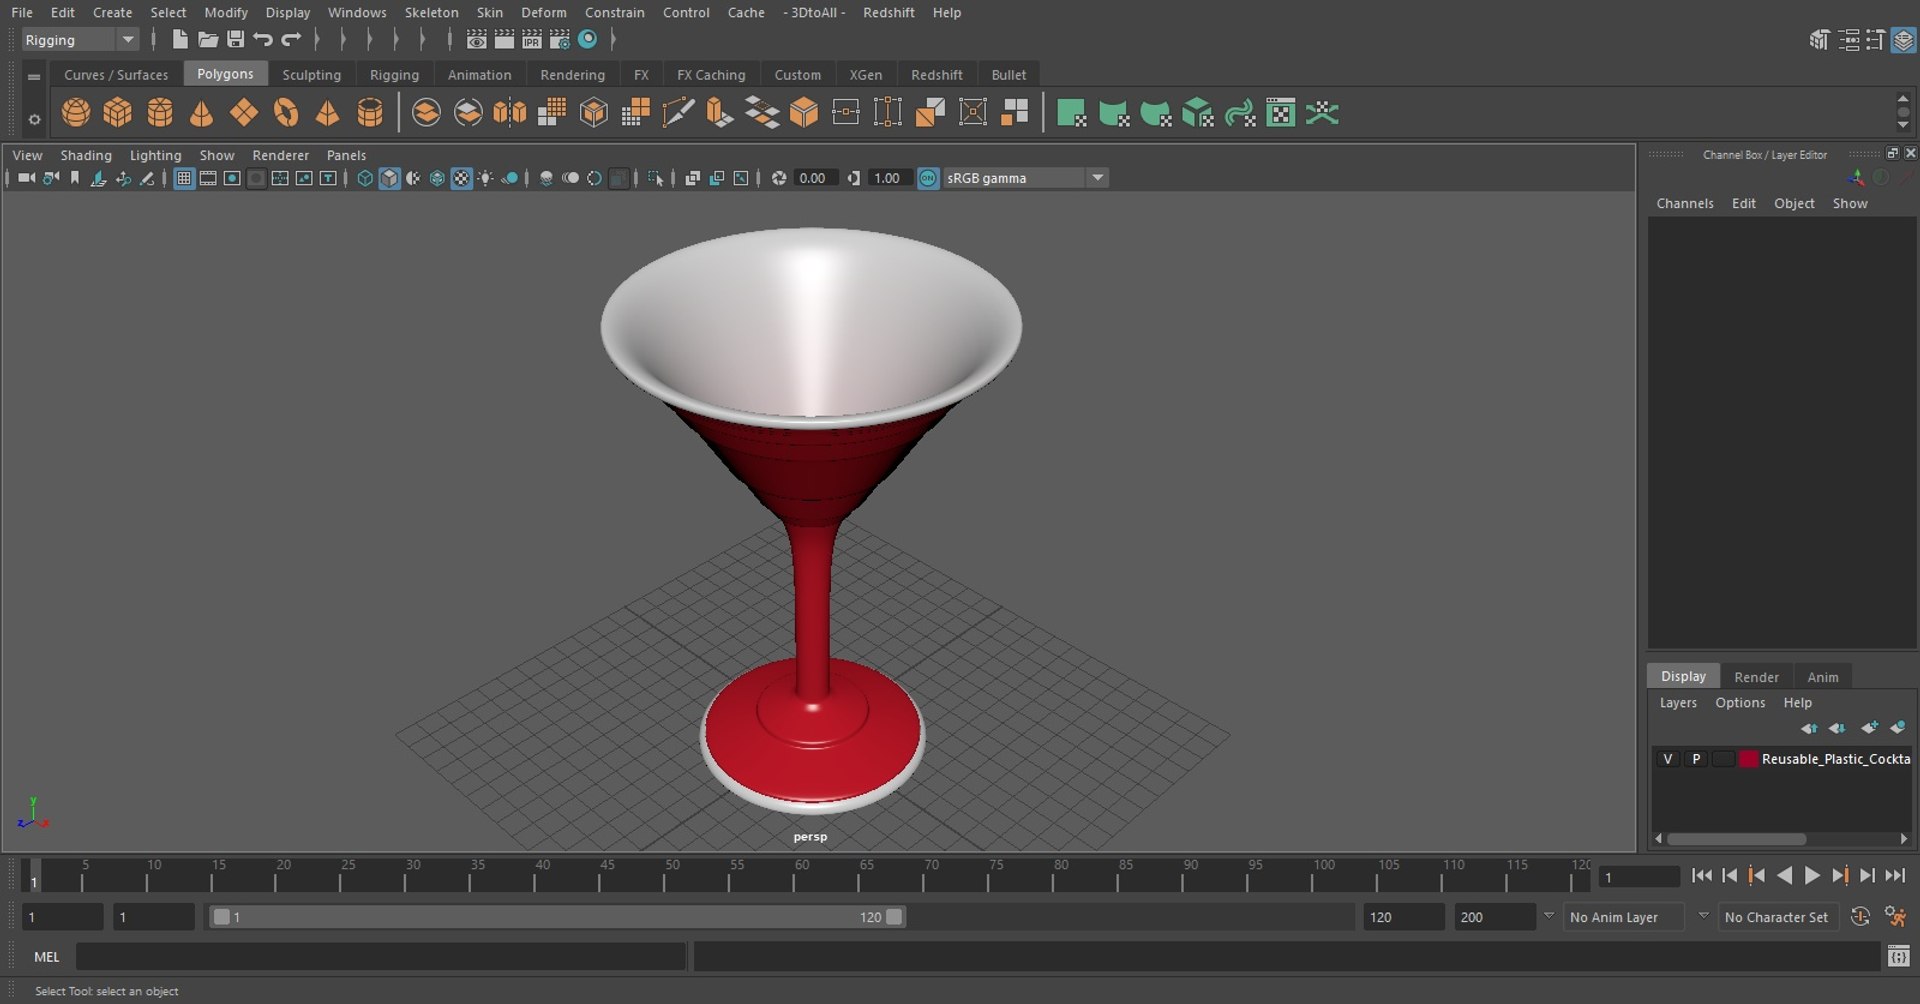Open the sRGB gamma view transform dropdown
The width and height of the screenshot is (1920, 1004).
click(1025, 178)
